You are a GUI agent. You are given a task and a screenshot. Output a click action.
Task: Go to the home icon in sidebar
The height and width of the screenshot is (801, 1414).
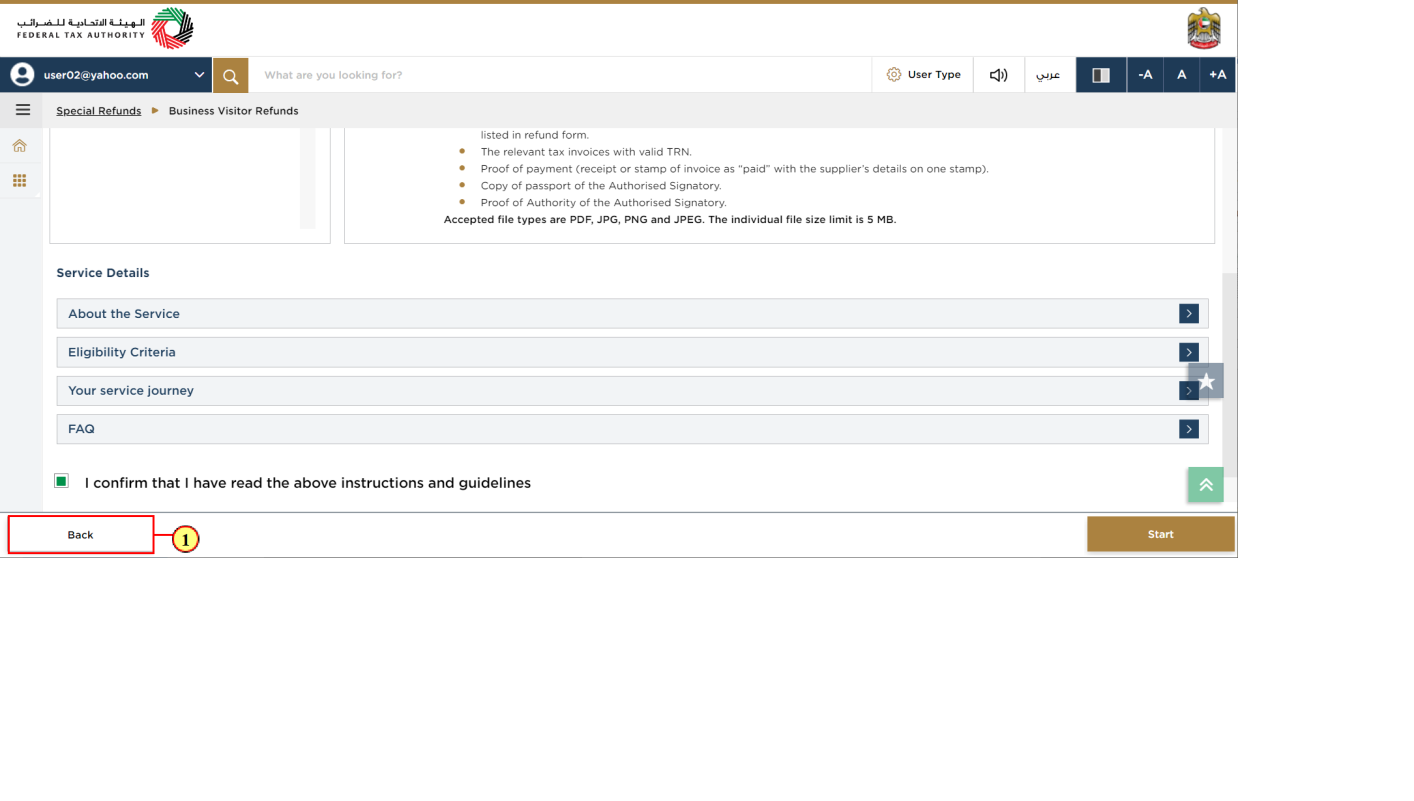click(x=19, y=146)
